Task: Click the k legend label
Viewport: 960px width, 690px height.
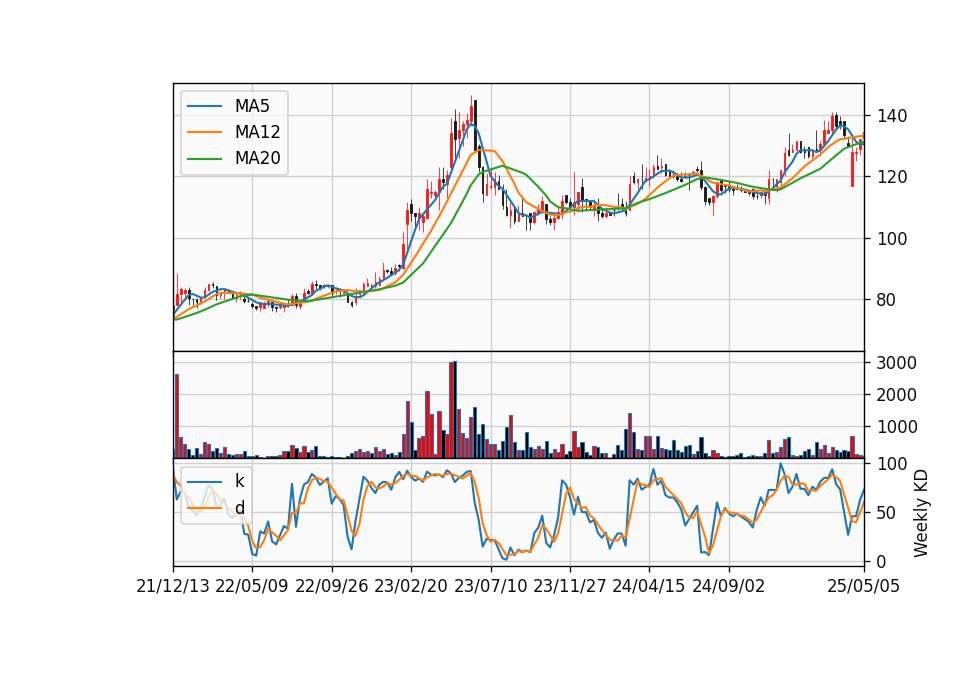Action: pyautogui.click(x=239, y=481)
